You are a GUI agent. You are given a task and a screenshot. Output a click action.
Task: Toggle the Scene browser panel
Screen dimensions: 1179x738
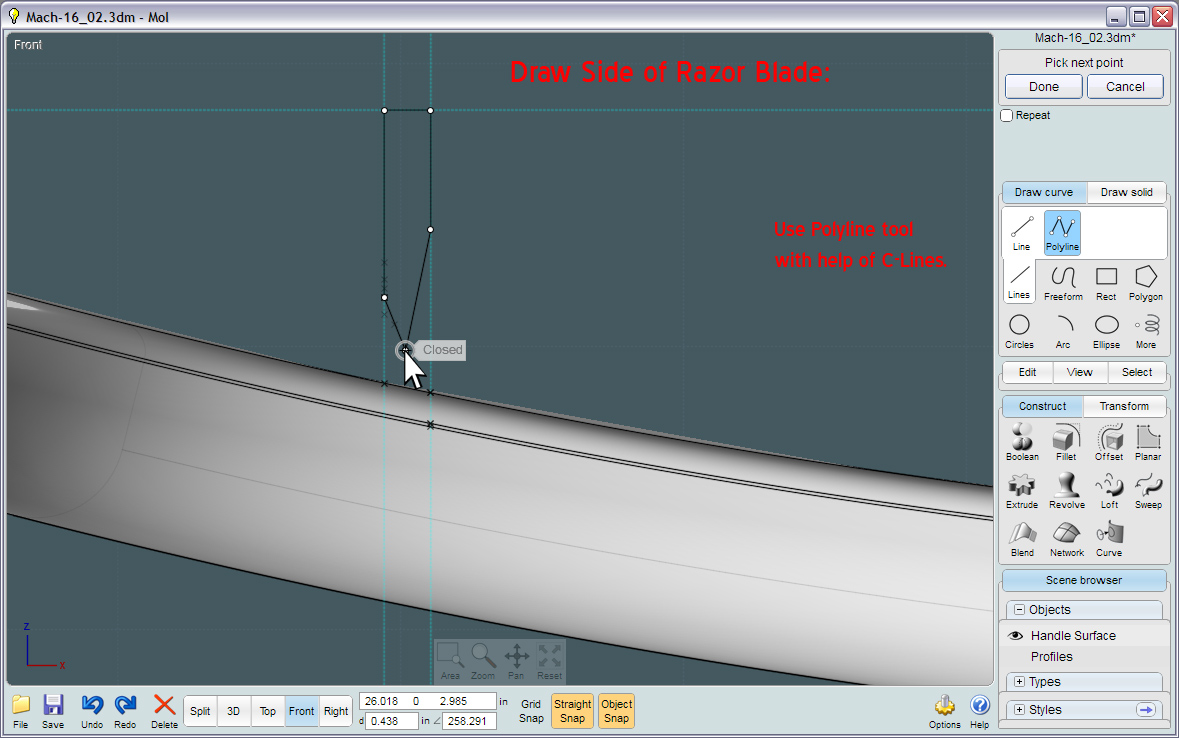tap(1084, 580)
